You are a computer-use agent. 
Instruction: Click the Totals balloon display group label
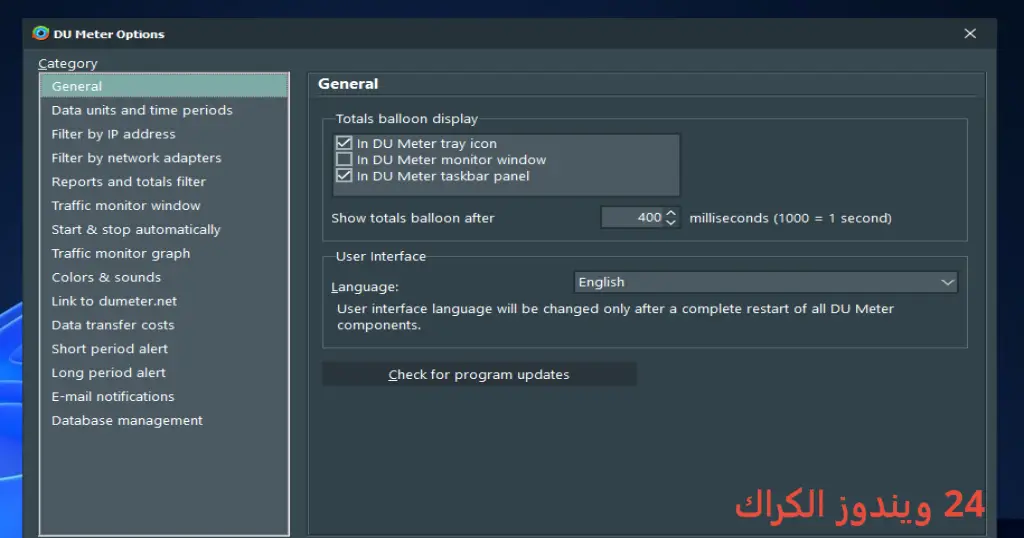click(x=407, y=119)
